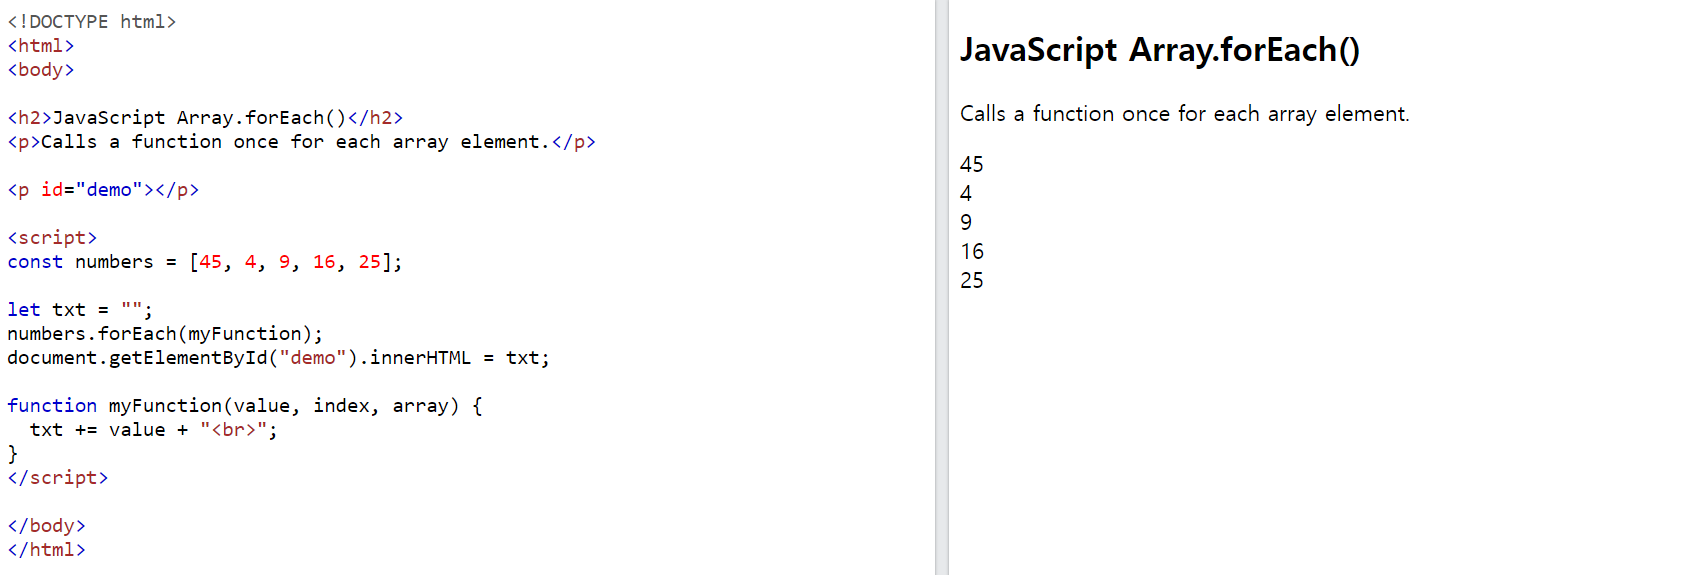
Task: Click output value 45 in result pane
Action: (972, 164)
